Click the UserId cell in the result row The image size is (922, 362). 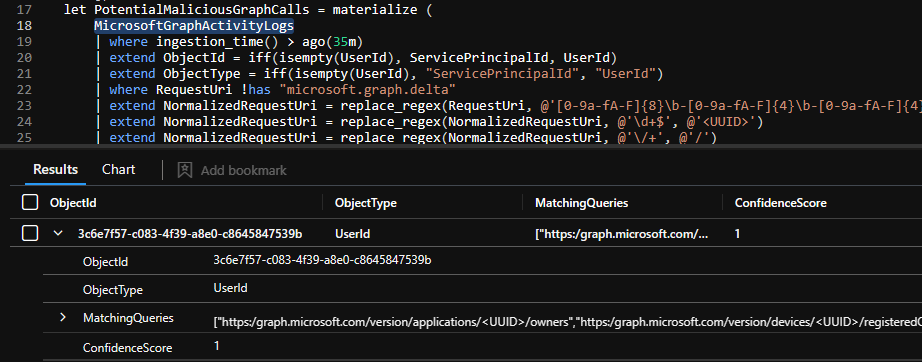coord(352,234)
